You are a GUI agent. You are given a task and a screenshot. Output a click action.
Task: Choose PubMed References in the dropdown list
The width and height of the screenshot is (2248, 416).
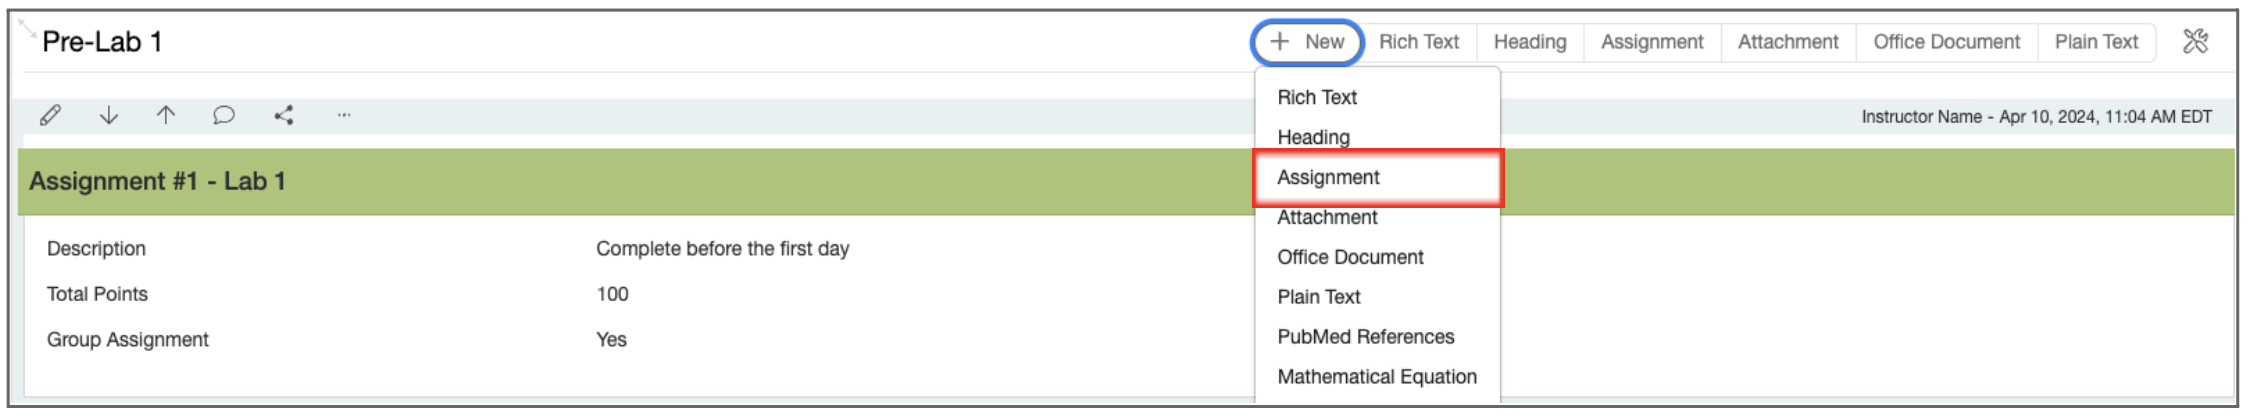(1365, 337)
